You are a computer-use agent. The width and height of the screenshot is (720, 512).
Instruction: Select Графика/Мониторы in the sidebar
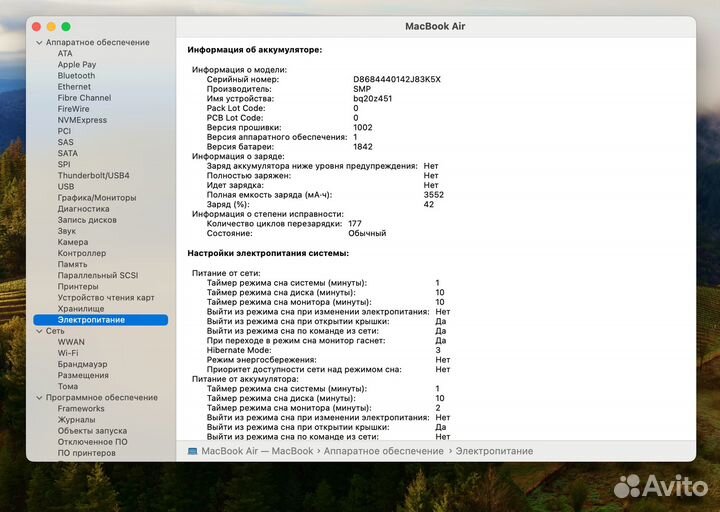pyautogui.click(x=96, y=198)
